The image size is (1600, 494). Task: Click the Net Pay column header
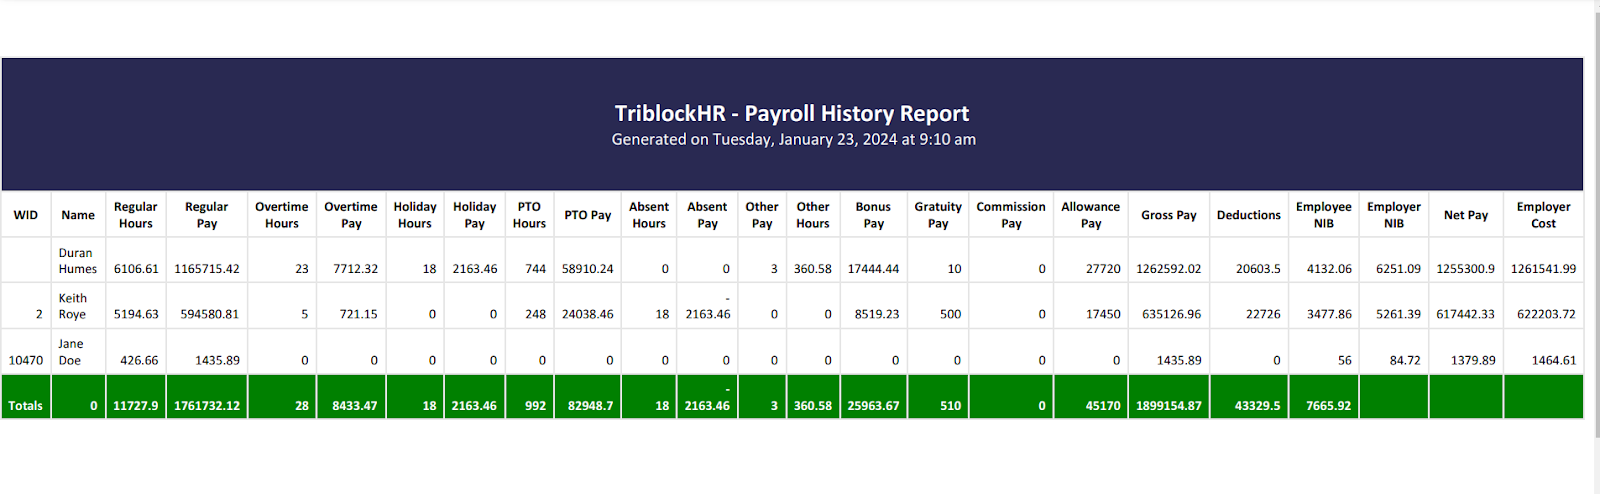coord(1466,215)
